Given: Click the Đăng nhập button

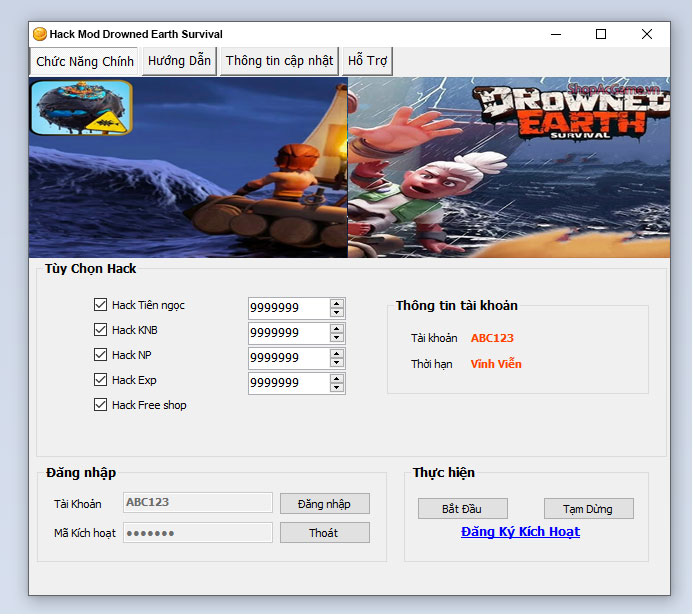Looking at the screenshot, I should click(x=324, y=504).
